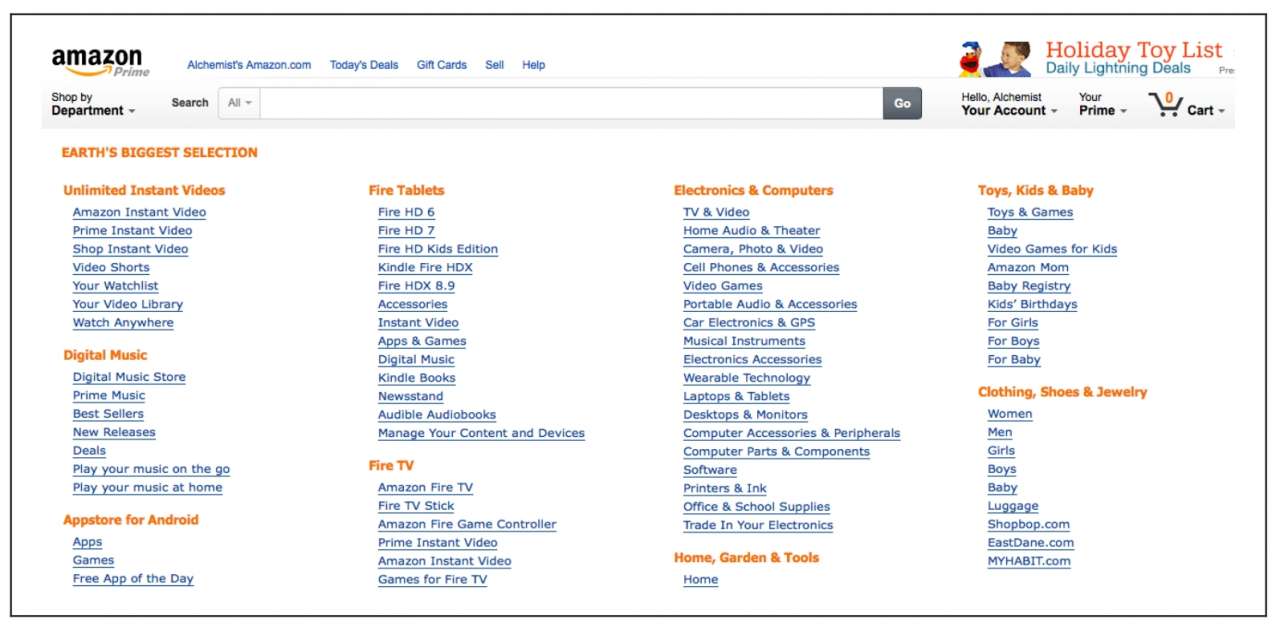Screen dimensions: 1280x627
Task: Go to Today's Deals
Action: coord(364,65)
